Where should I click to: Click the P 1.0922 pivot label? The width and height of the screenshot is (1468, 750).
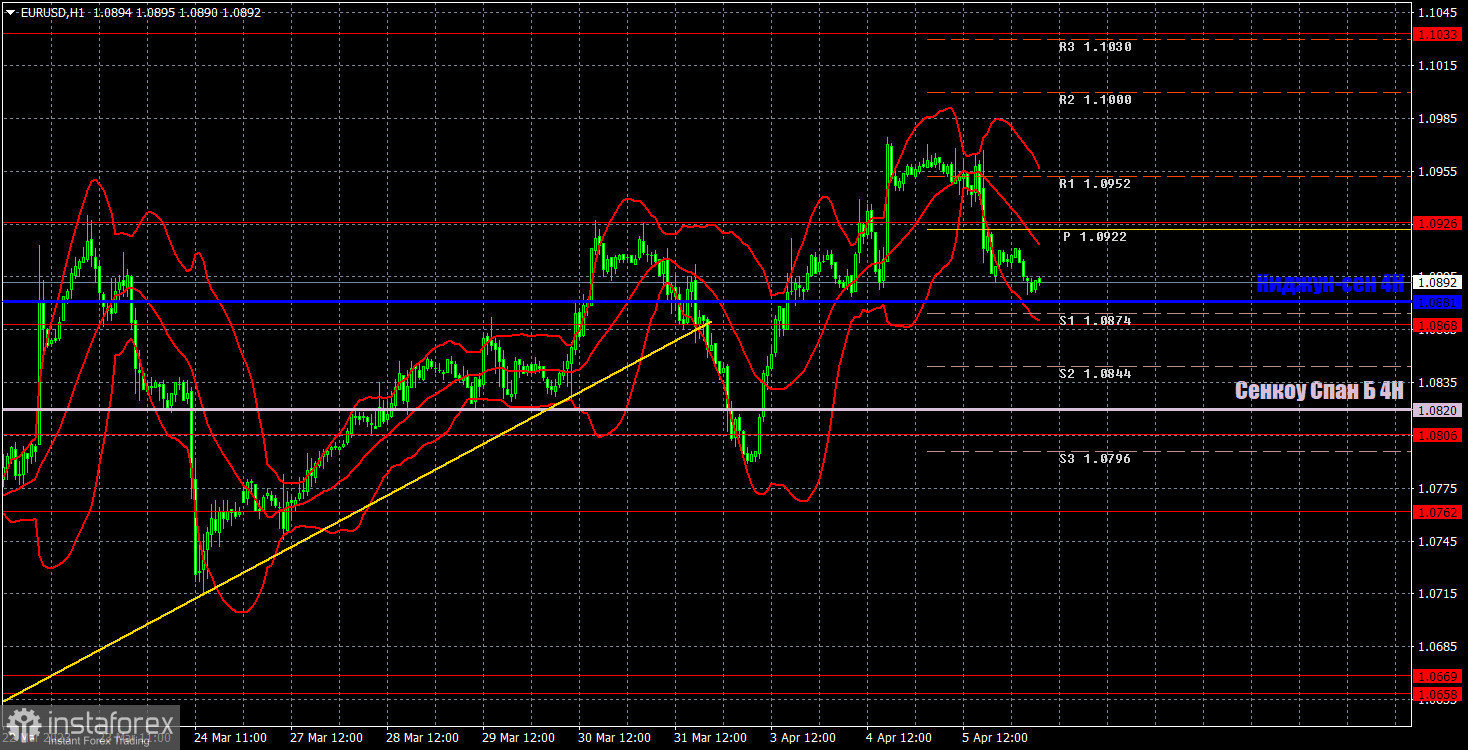(x=1095, y=237)
